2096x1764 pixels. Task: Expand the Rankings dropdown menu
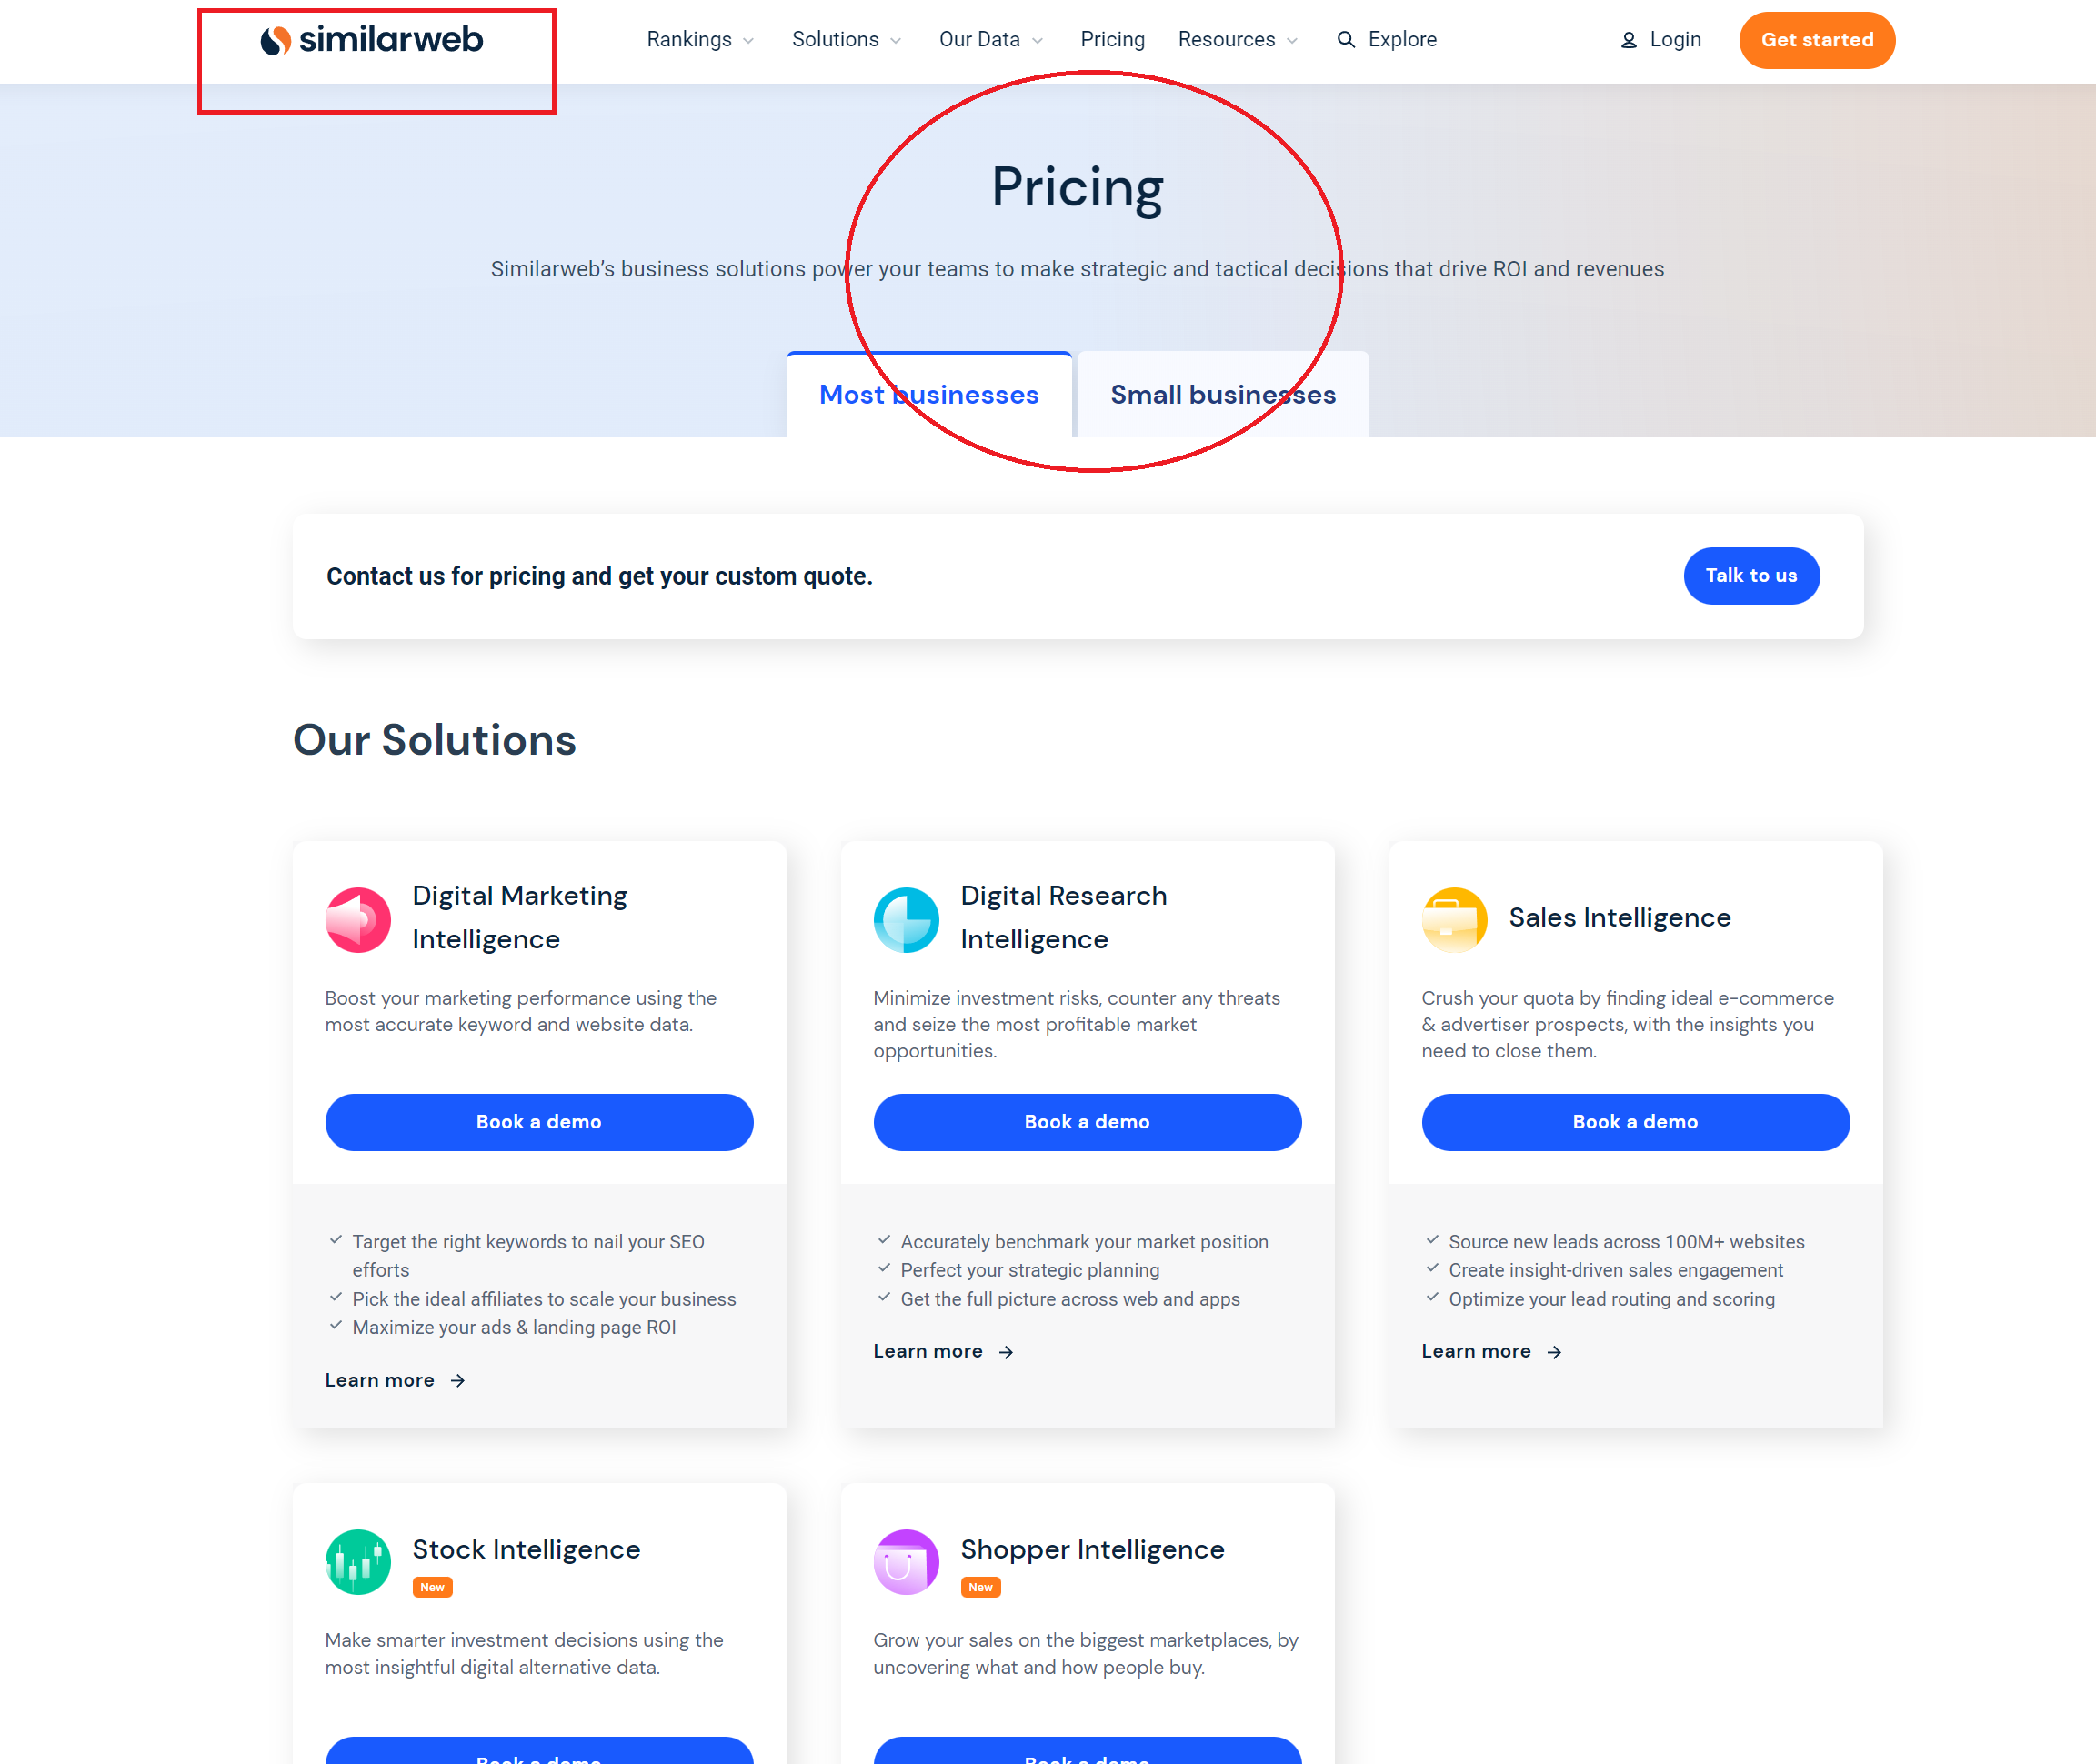pos(700,40)
